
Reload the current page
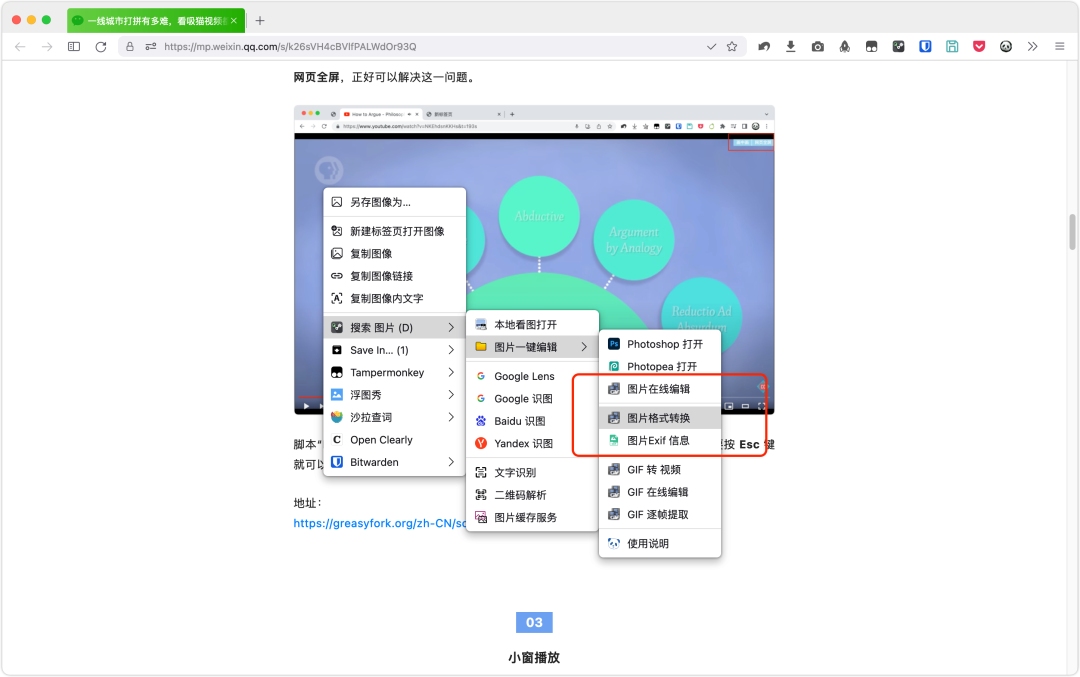tap(101, 47)
